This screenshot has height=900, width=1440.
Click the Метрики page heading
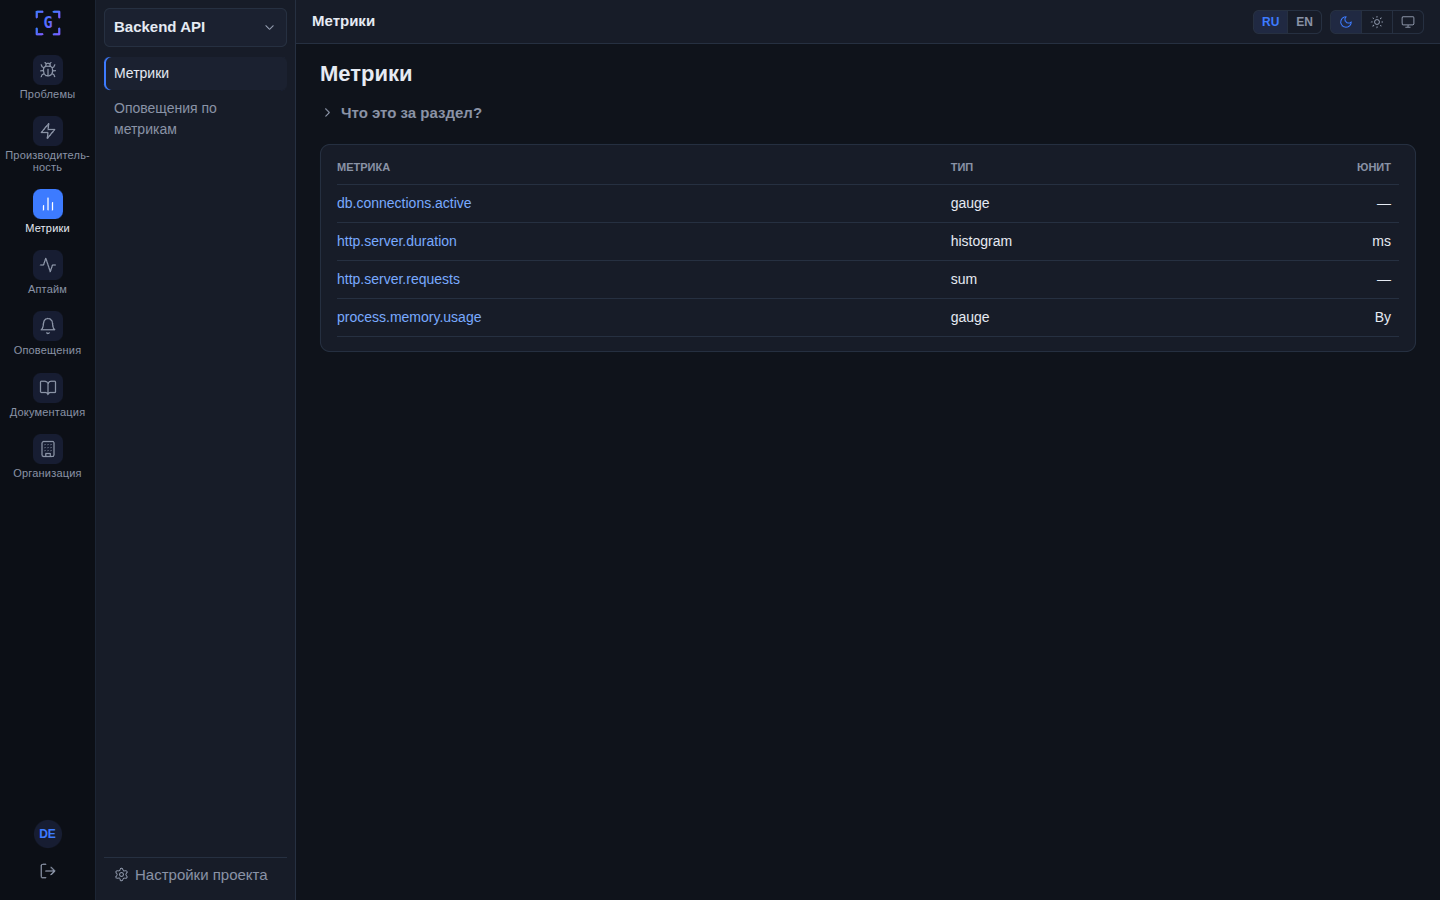366,74
